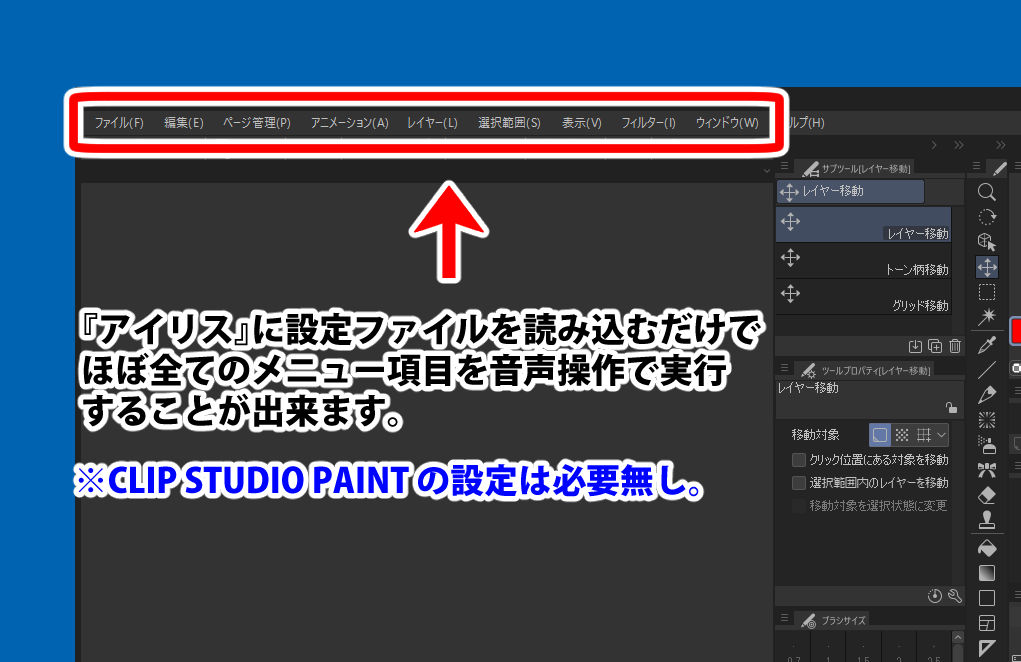Select レイヤー移動 sub tool group tab
The width and height of the screenshot is (1021, 662).
850,191
